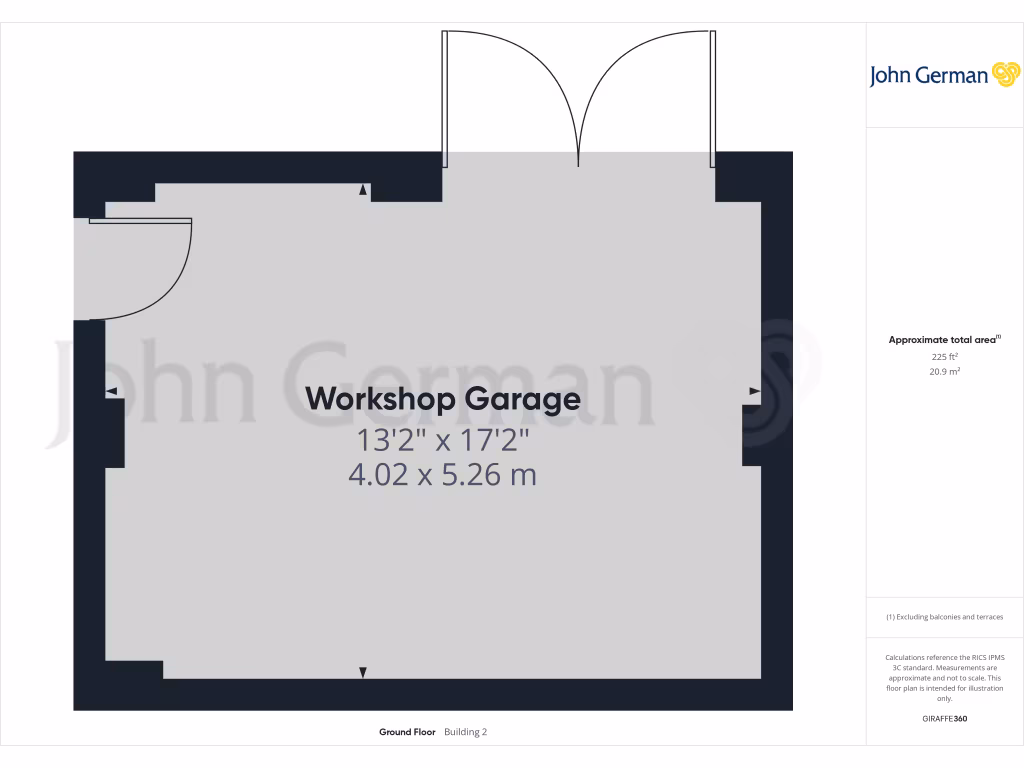Click the John German brand name text

(928, 76)
